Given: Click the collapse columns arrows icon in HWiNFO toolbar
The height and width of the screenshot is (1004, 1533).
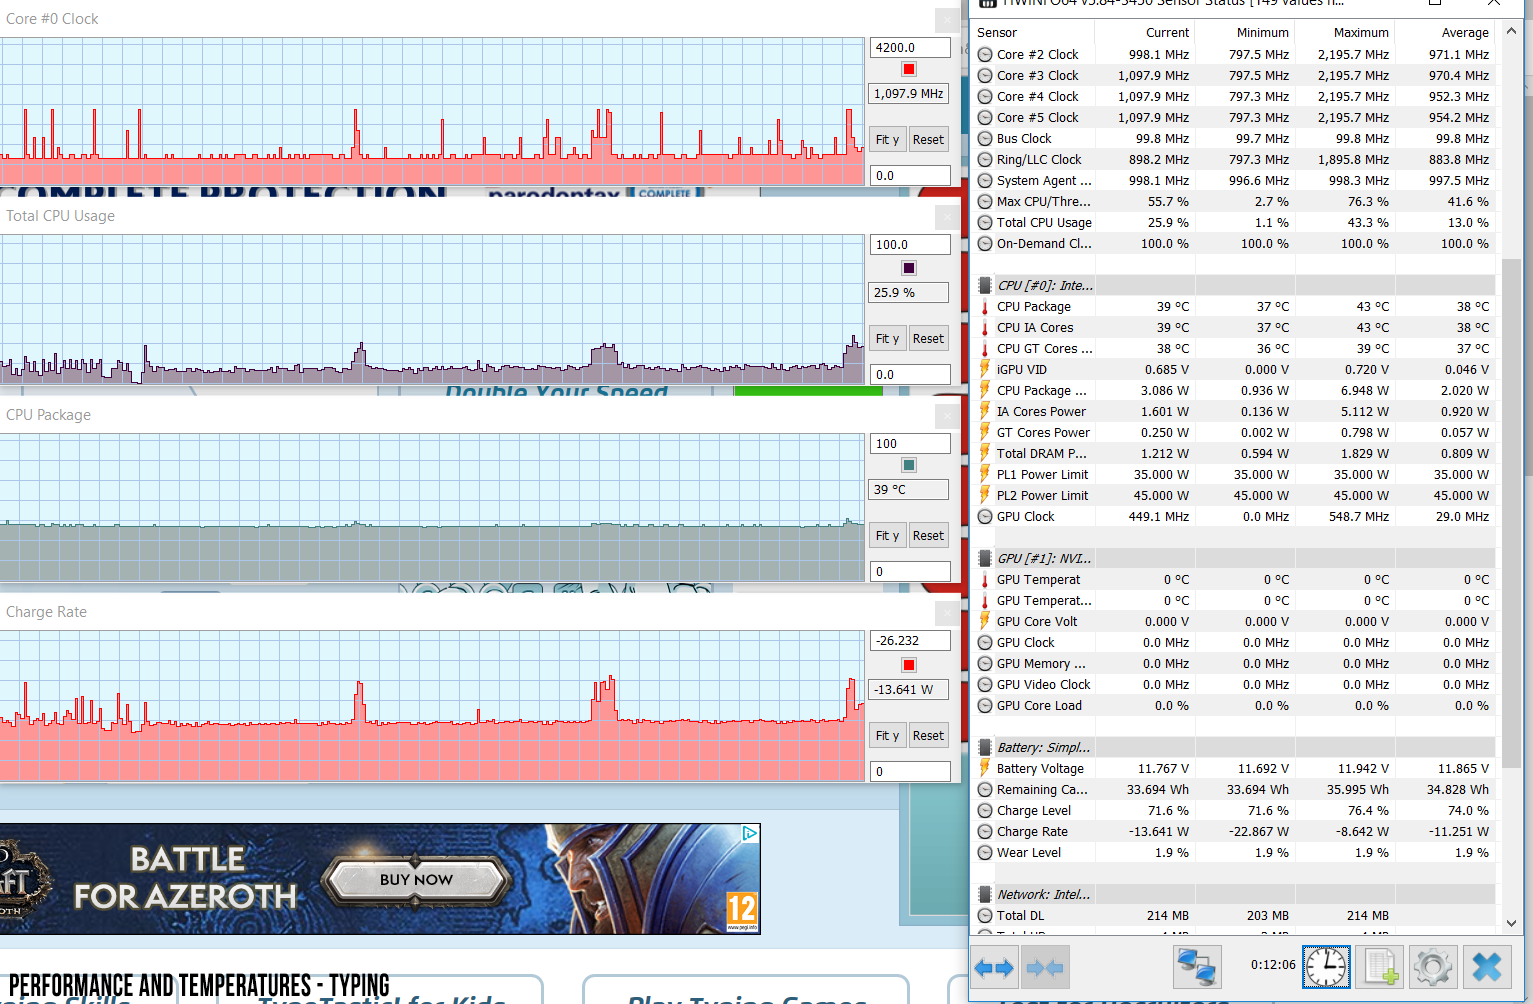Looking at the screenshot, I should (x=1045, y=967).
